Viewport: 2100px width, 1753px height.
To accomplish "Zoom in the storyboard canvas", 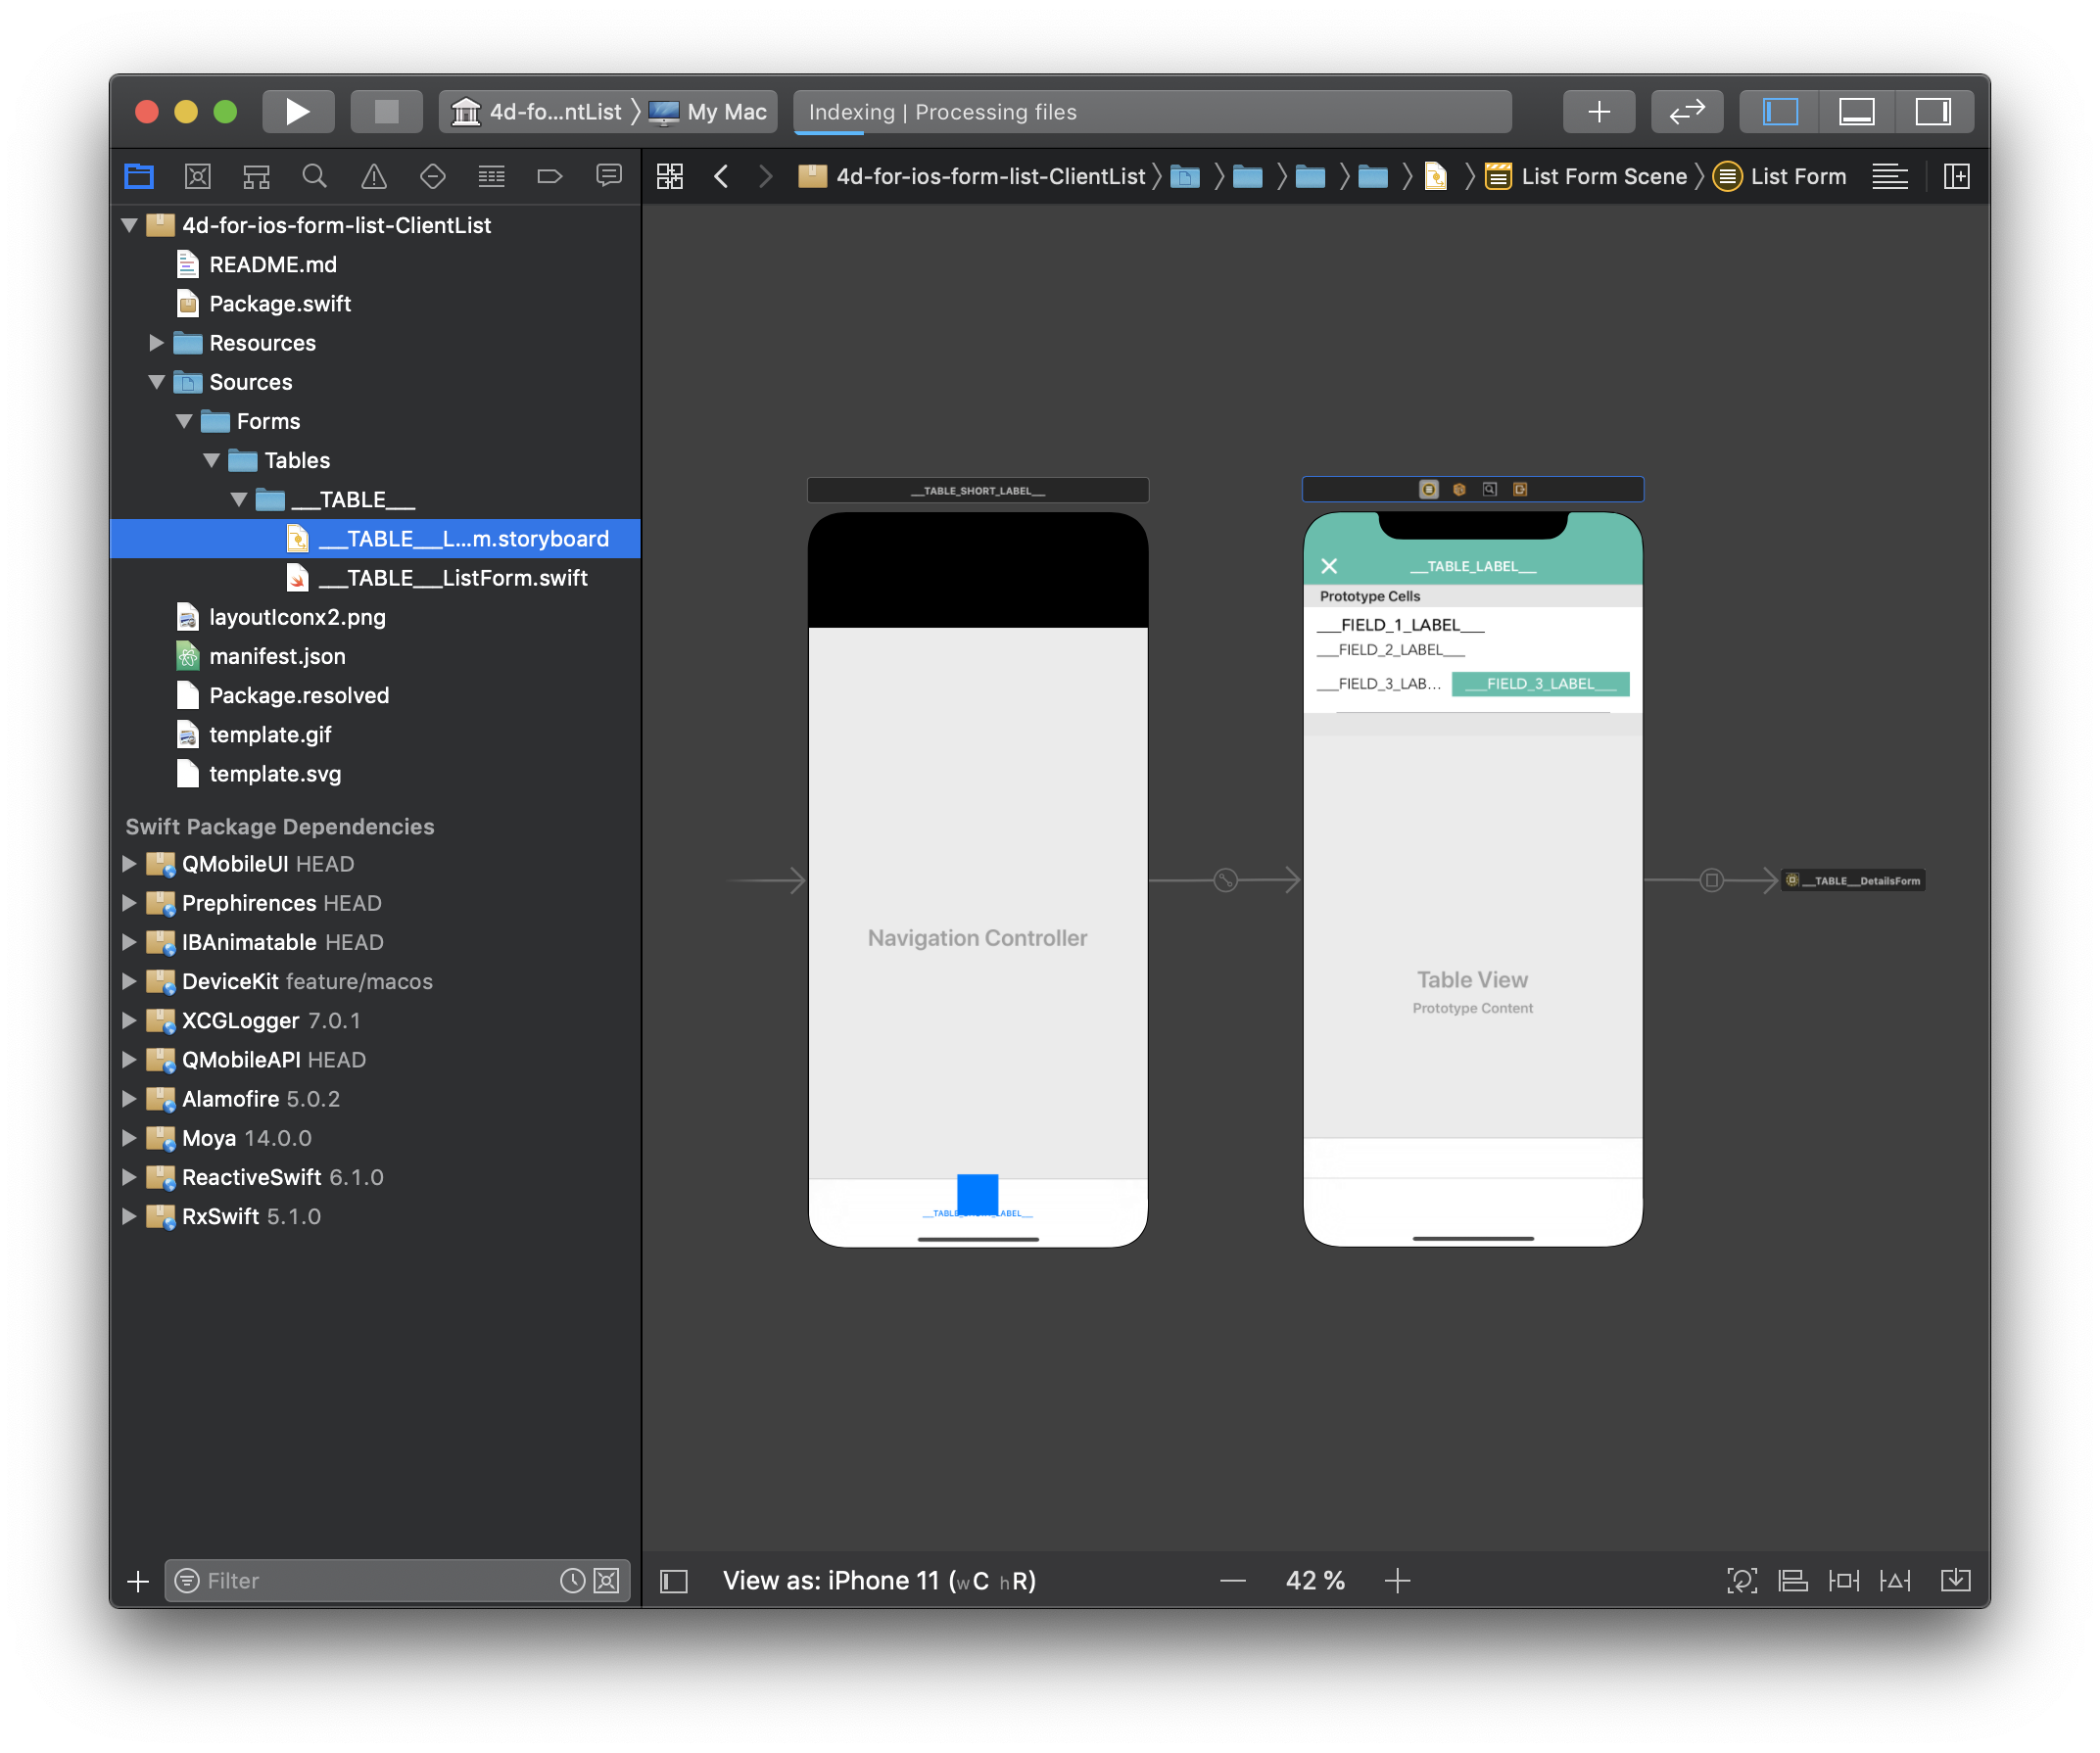I will [x=1397, y=1581].
